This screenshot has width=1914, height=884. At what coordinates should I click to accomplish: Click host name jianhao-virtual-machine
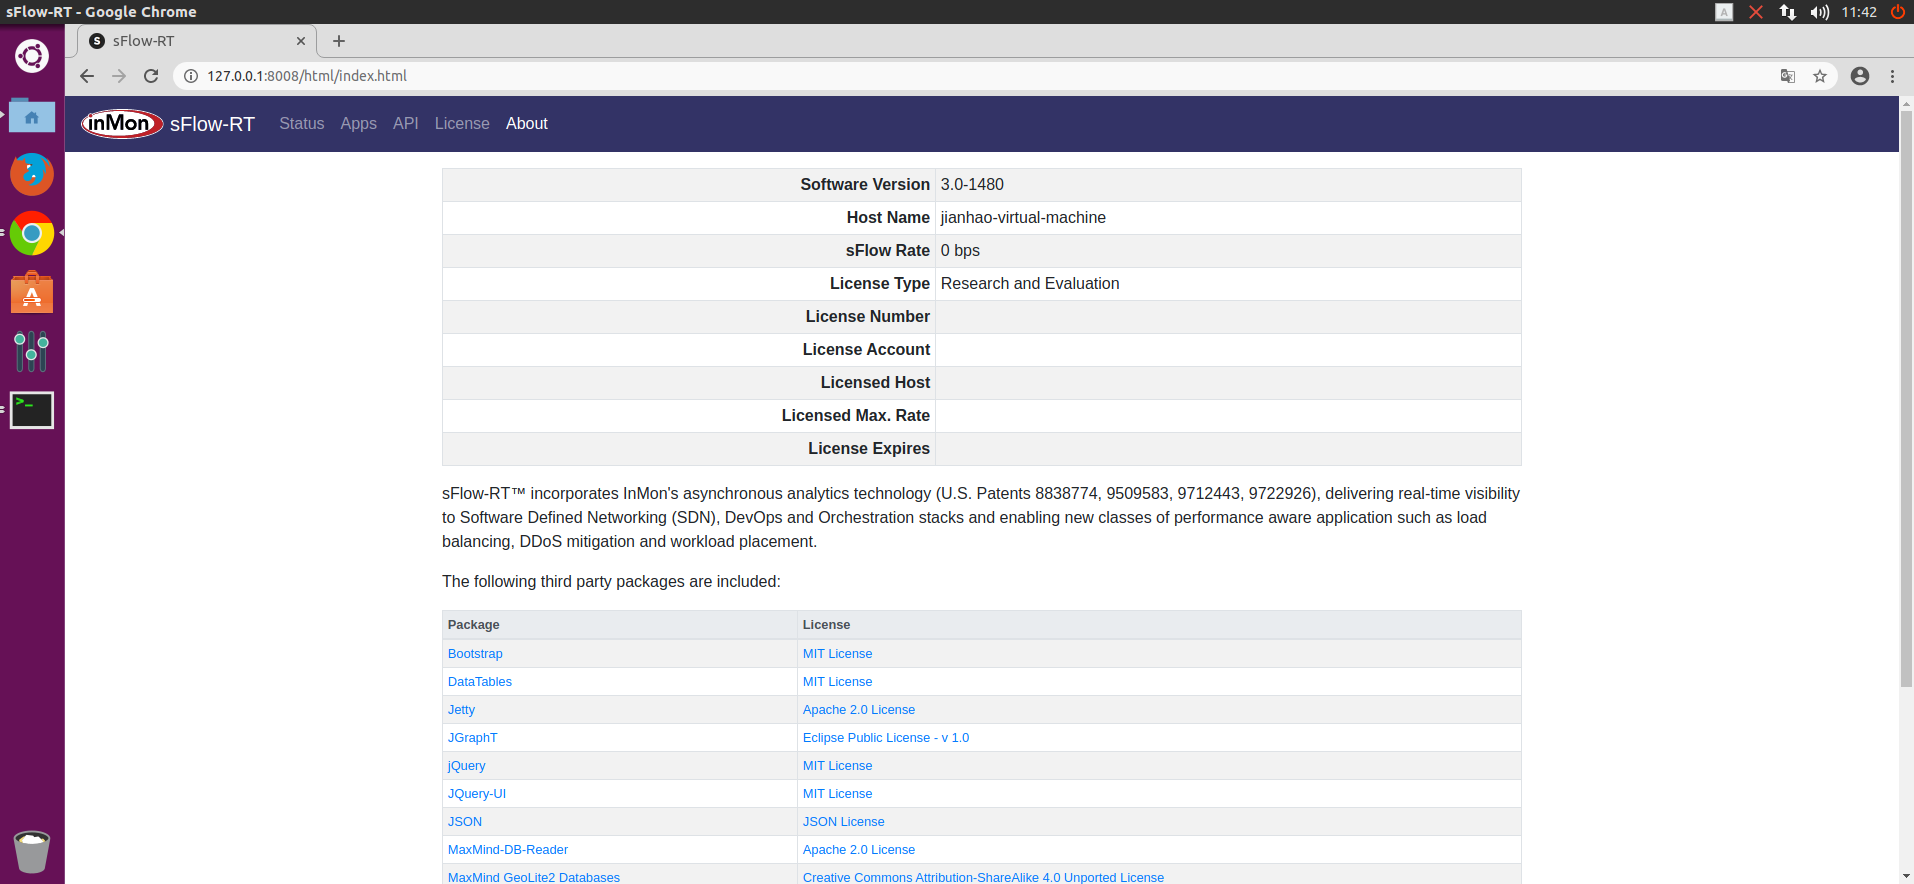[x=1023, y=218]
